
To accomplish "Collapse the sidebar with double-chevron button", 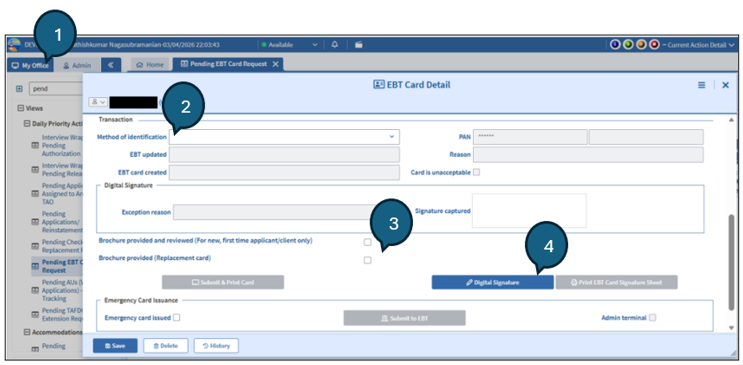I will pyautogui.click(x=111, y=65).
